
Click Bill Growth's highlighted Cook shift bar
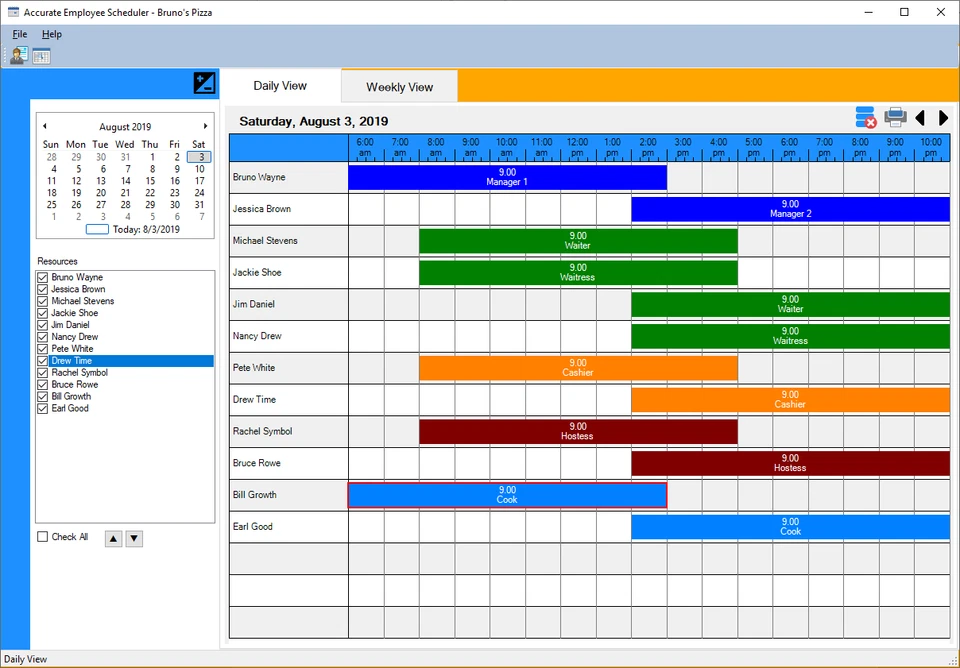[507, 494]
